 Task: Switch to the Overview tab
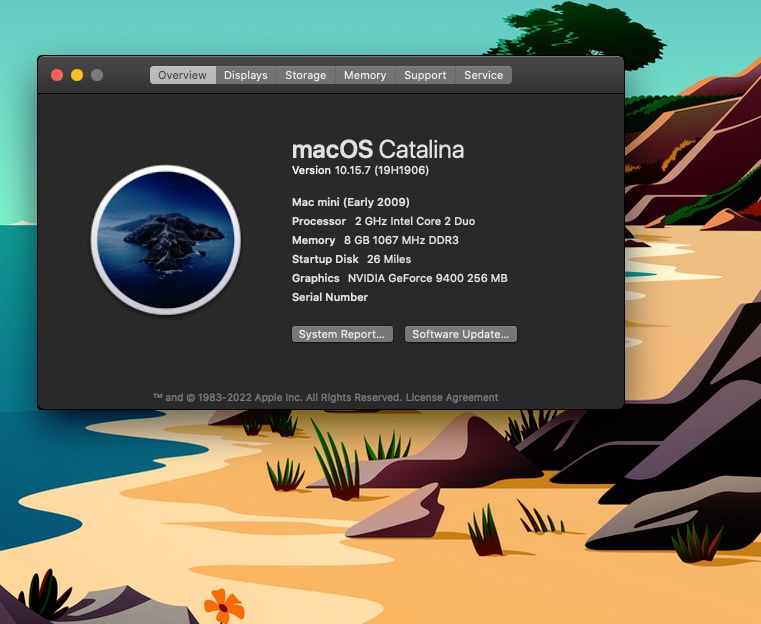[x=182, y=75]
